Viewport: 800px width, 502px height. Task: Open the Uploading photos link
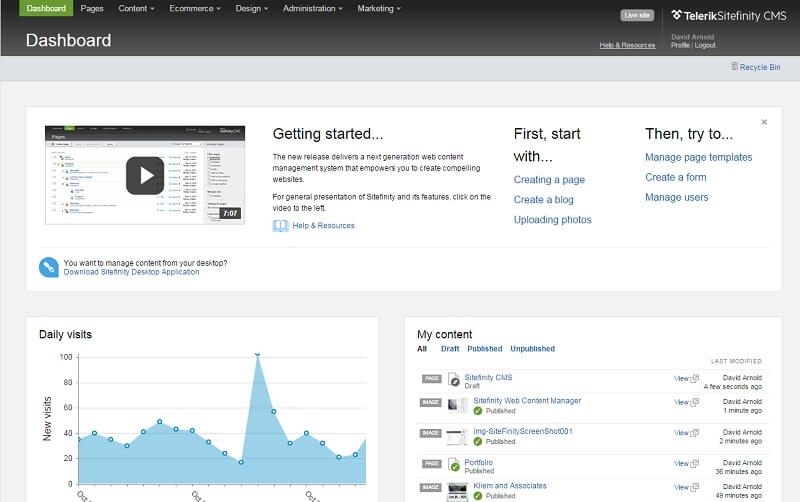[x=553, y=220]
